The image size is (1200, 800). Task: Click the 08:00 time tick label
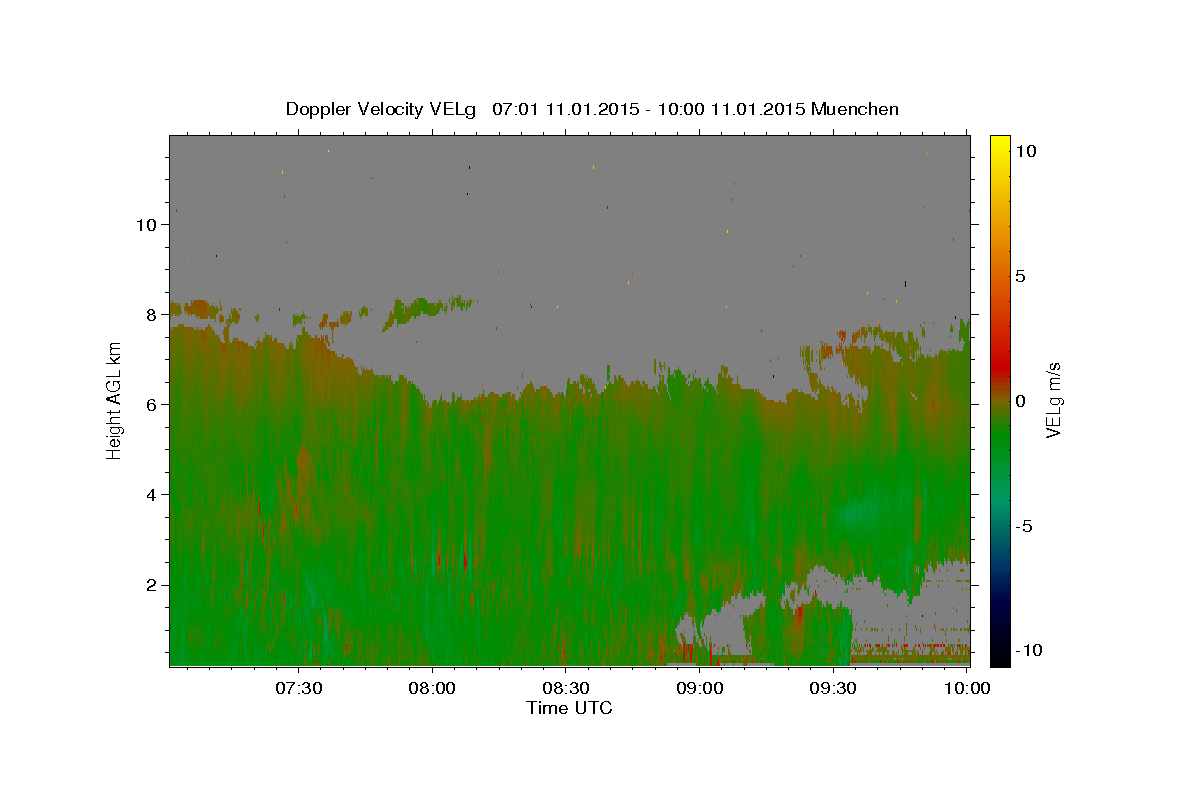[432, 689]
